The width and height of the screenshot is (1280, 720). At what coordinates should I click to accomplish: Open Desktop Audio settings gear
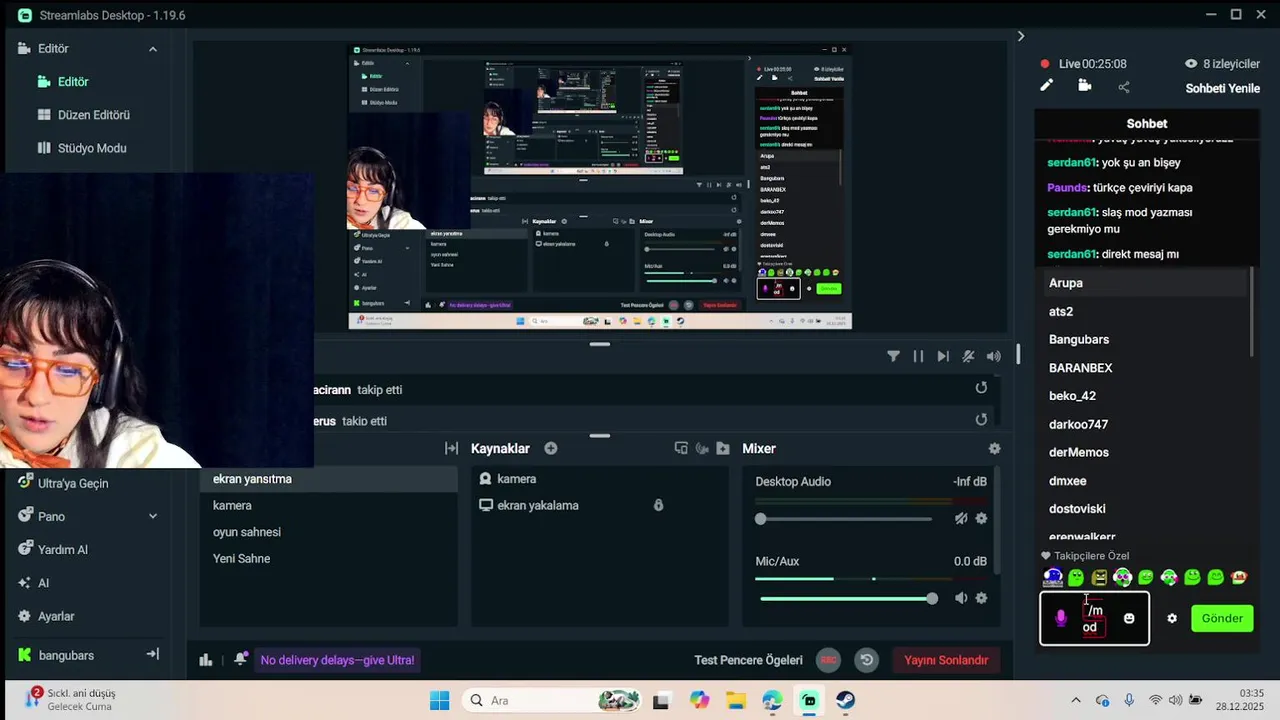[x=981, y=518]
